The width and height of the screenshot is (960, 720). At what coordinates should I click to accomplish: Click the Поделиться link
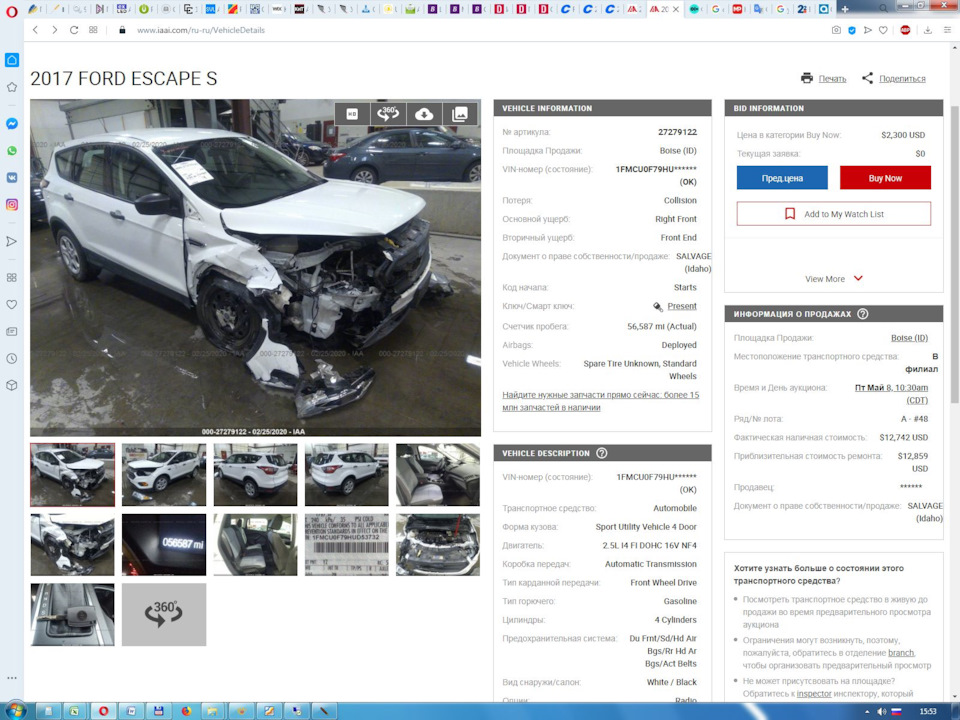[x=902, y=79]
